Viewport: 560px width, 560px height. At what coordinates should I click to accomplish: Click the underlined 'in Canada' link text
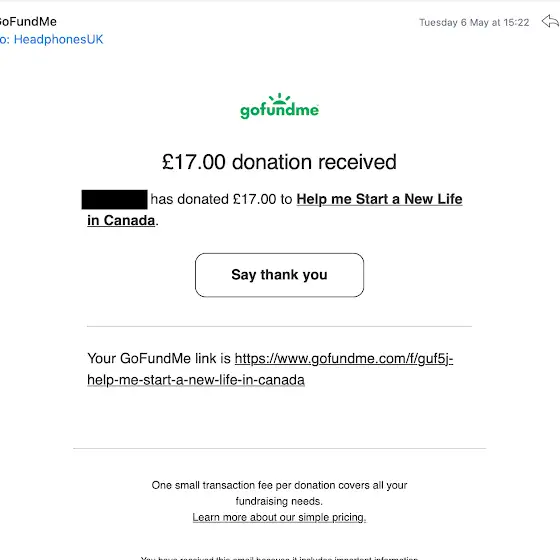(121, 220)
